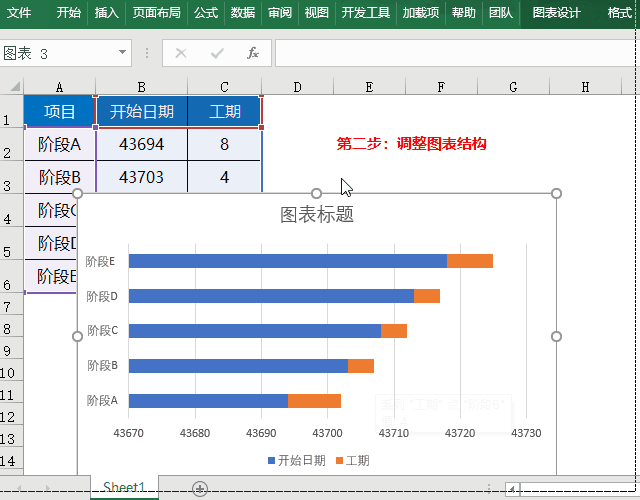Click the horizontal scrollbar left arrow
The height and width of the screenshot is (500, 640).
pyautogui.click(x=512, y=489)
